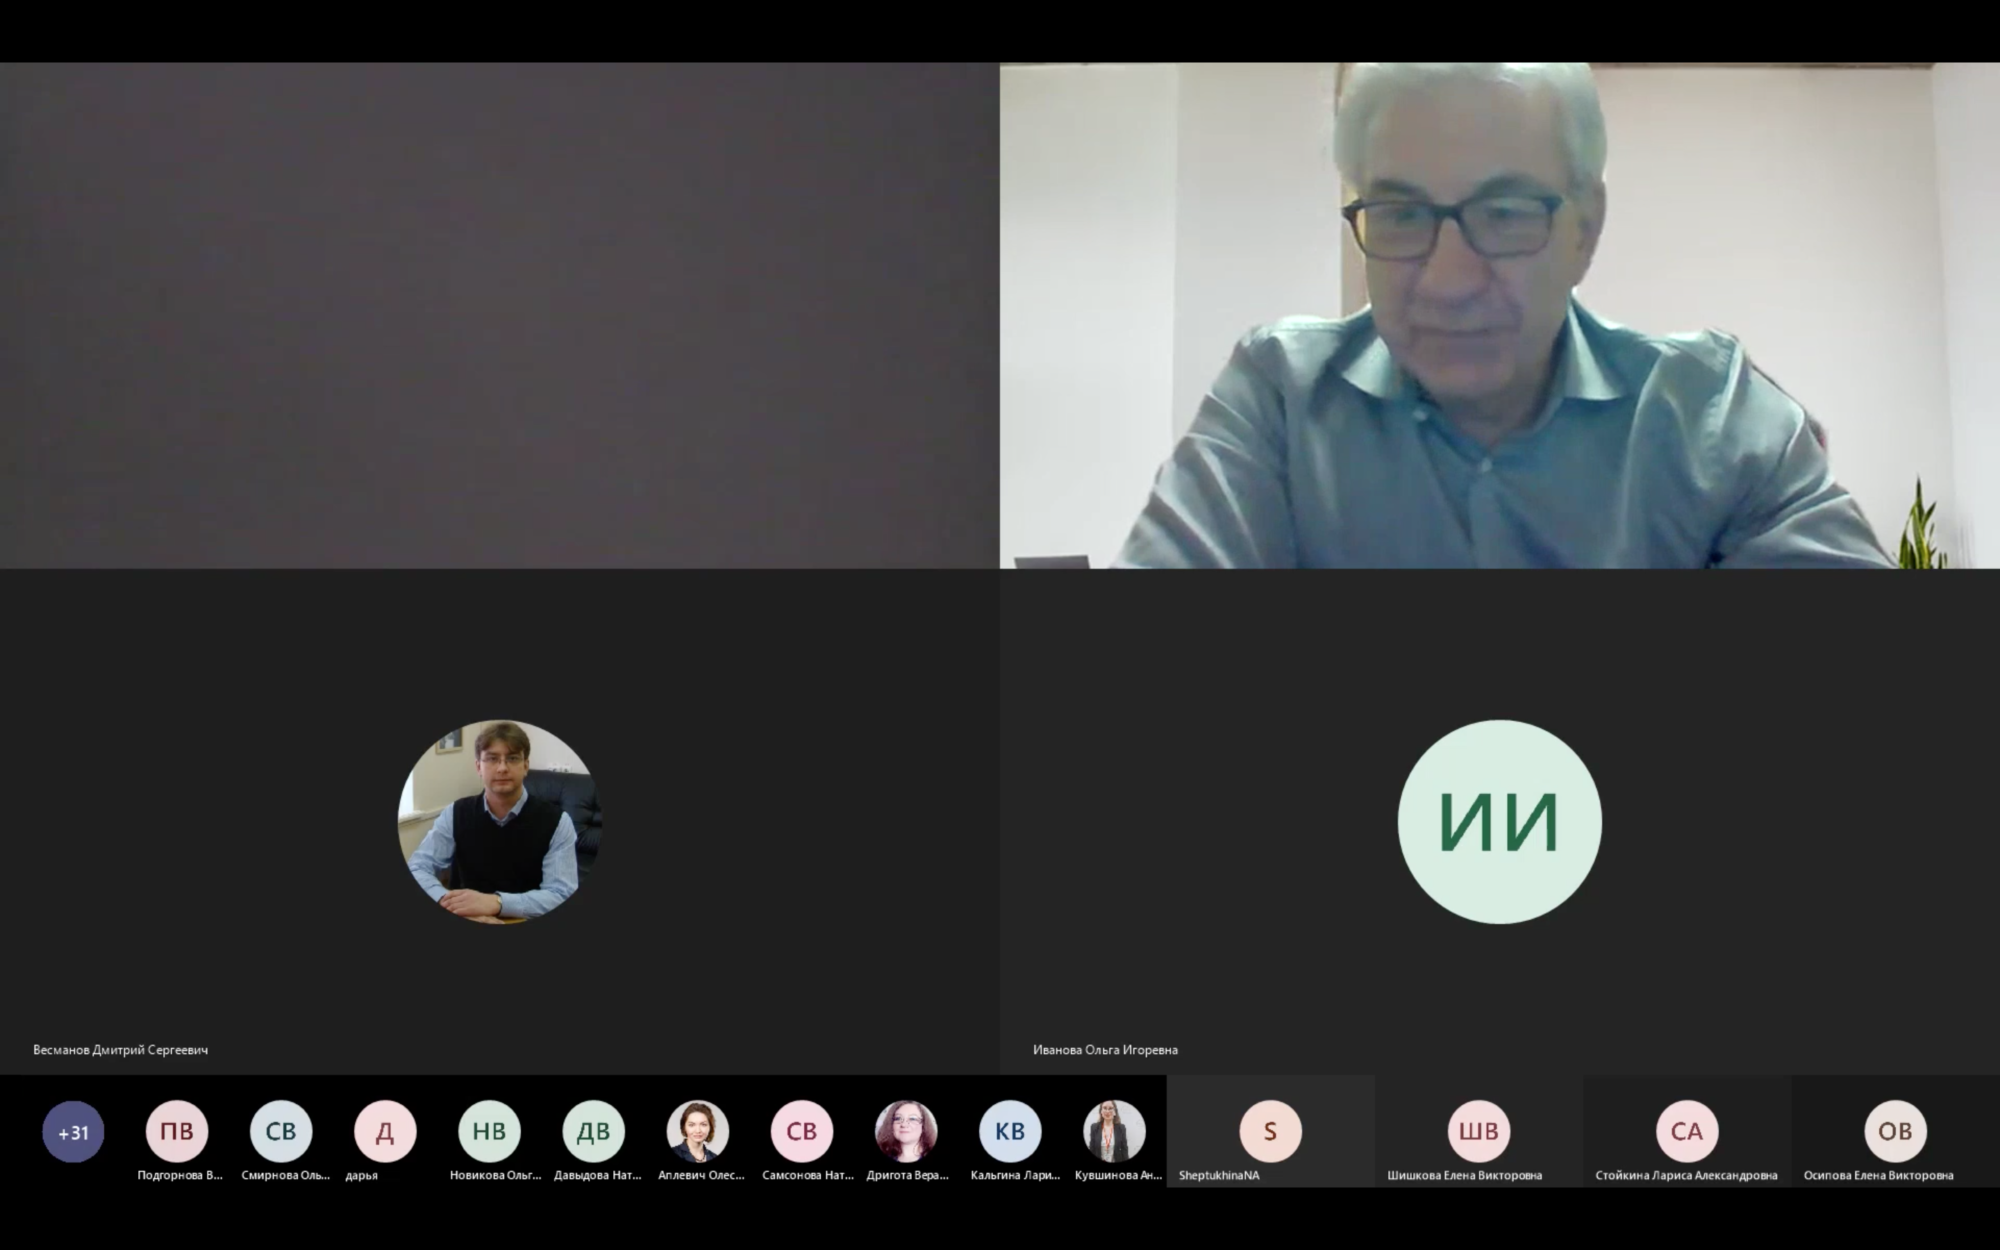
Task: Click the gray-haired man's video feed
Action: (x=1499, y=316)
